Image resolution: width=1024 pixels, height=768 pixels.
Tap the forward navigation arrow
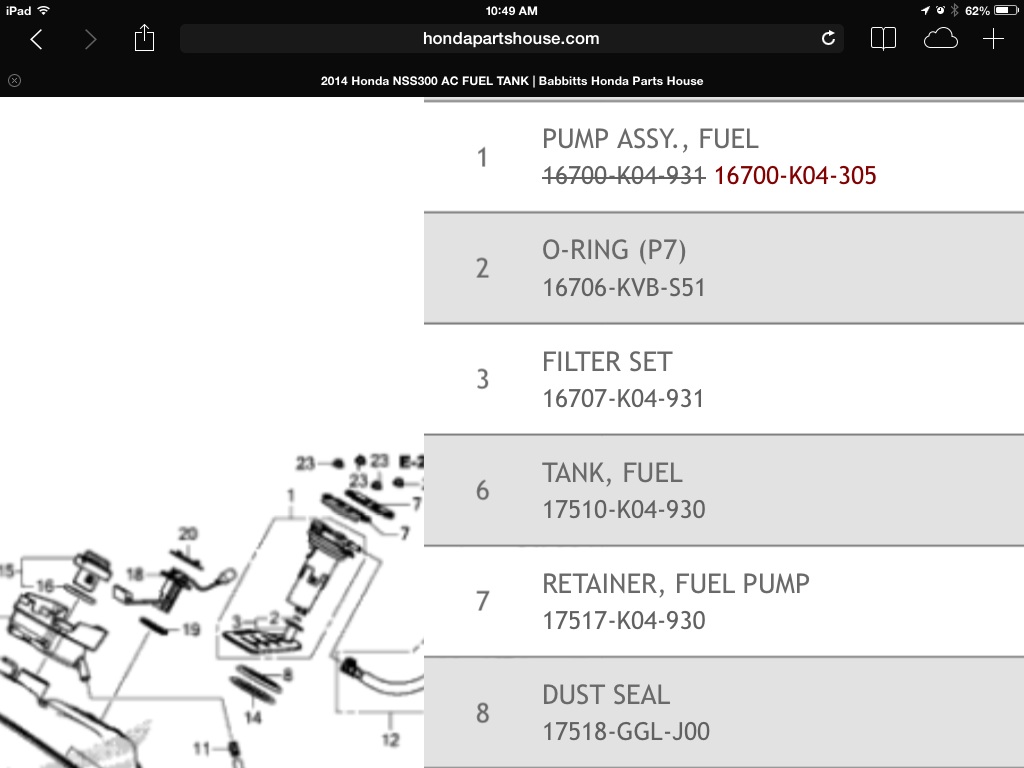point(90,39)
